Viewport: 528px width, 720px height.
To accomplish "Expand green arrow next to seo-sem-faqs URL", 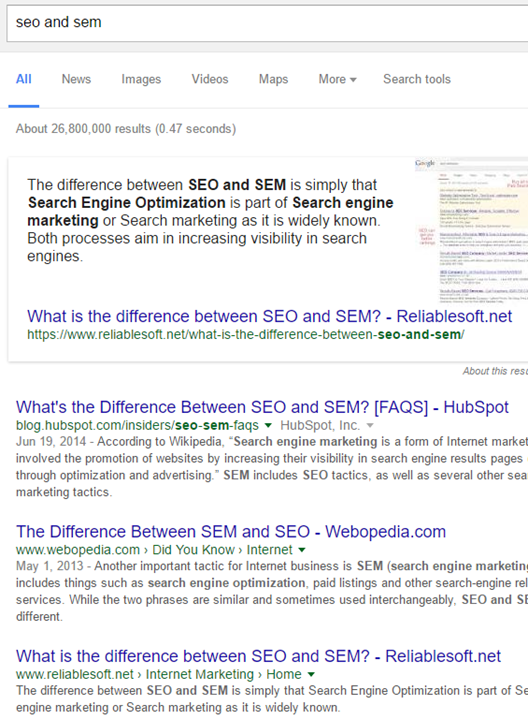I will pyautogui.click(x=269, y=425).
